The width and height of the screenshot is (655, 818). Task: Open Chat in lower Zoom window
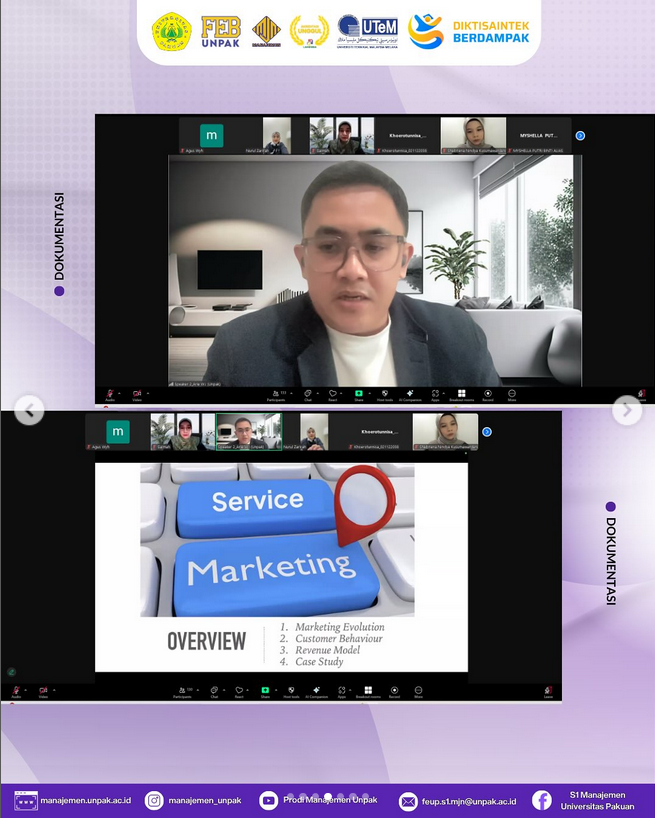214,692
